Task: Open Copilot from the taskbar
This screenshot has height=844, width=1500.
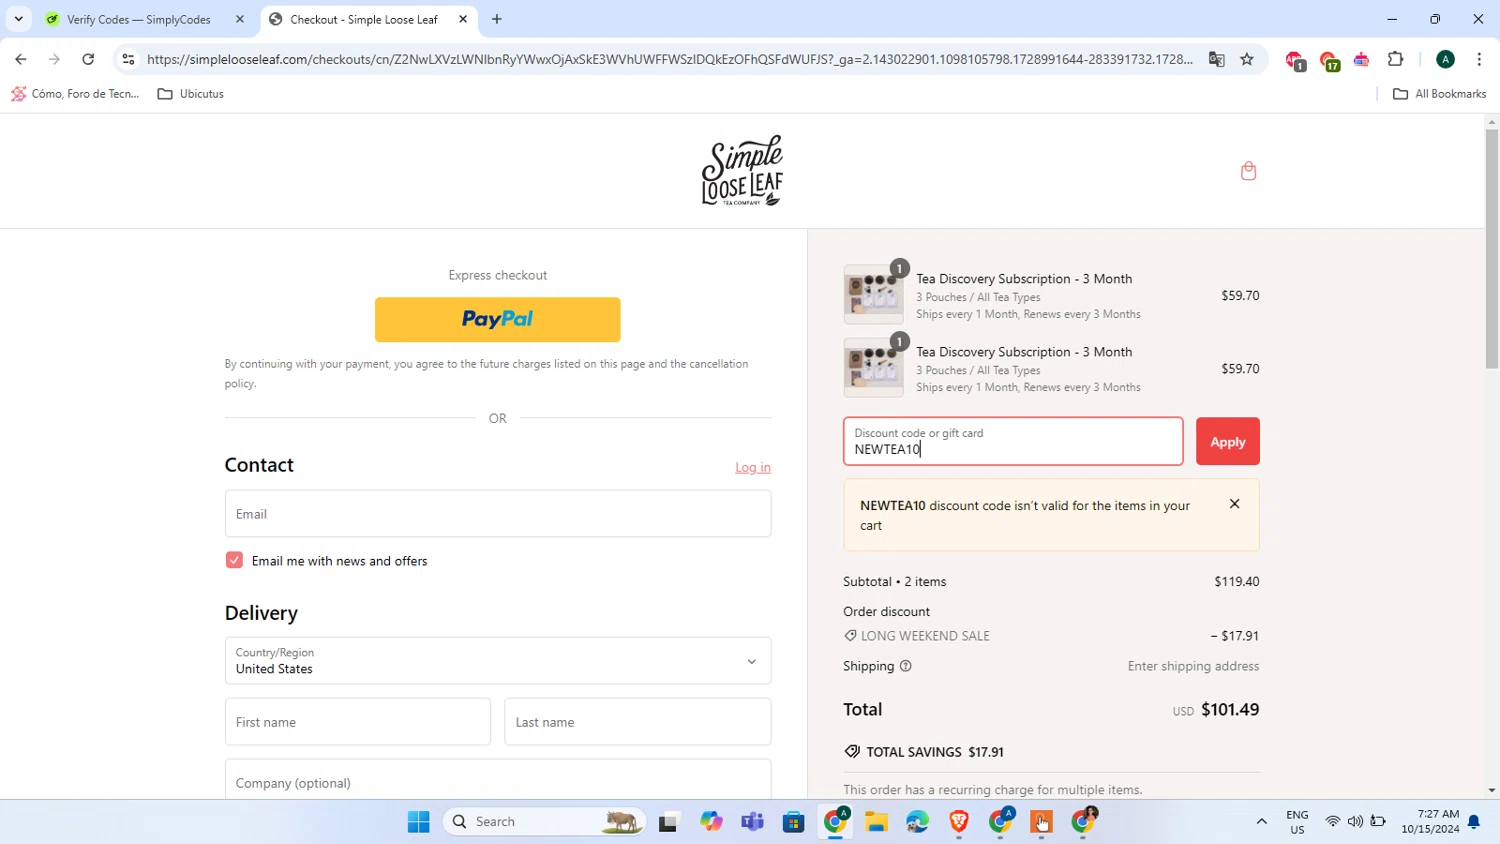Action: click(x=711, y=821)
